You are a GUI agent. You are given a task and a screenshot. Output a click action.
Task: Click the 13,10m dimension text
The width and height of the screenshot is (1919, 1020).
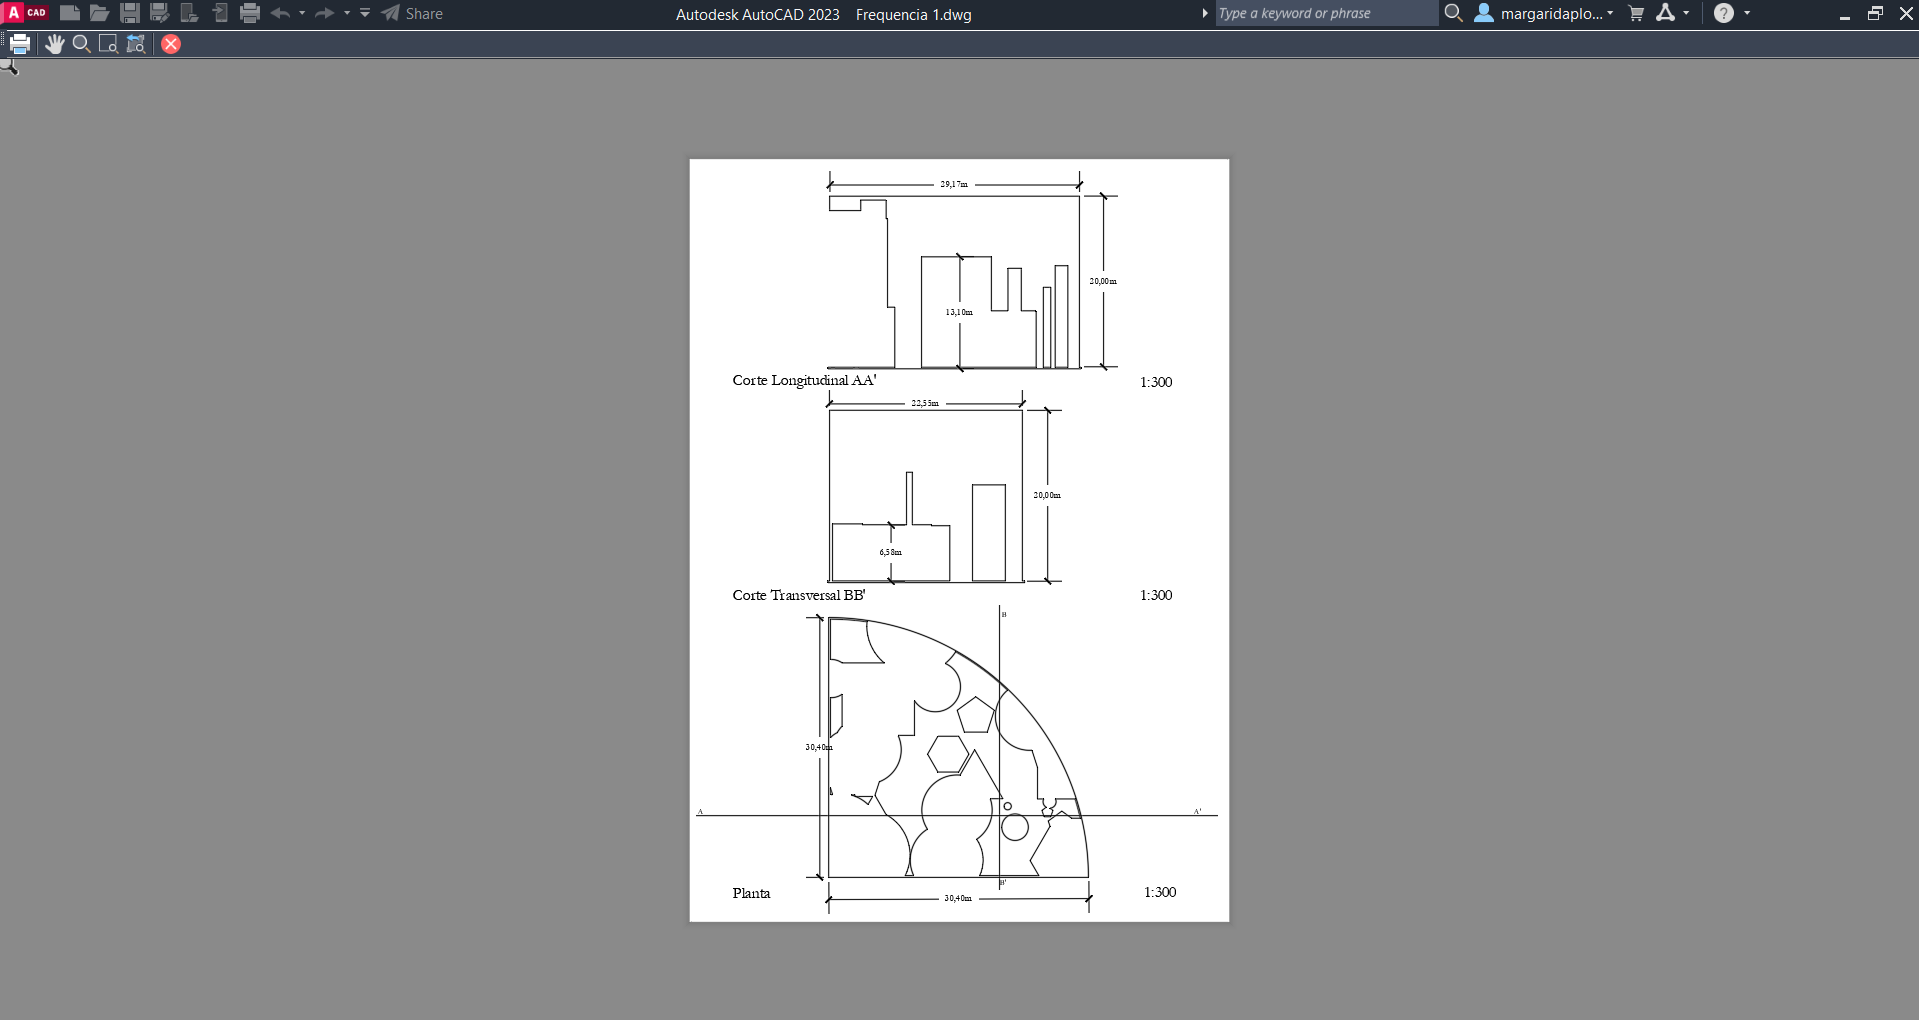(959, 312)
